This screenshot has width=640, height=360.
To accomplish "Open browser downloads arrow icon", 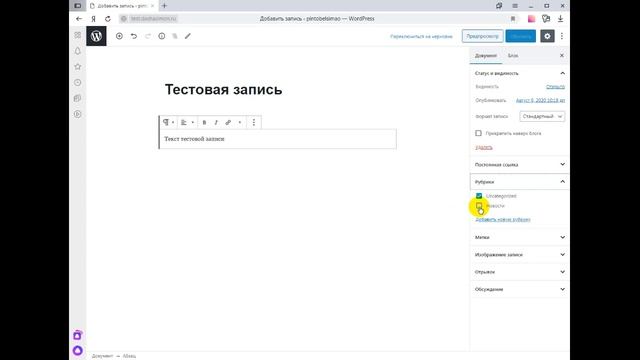I will pos(560,19).
